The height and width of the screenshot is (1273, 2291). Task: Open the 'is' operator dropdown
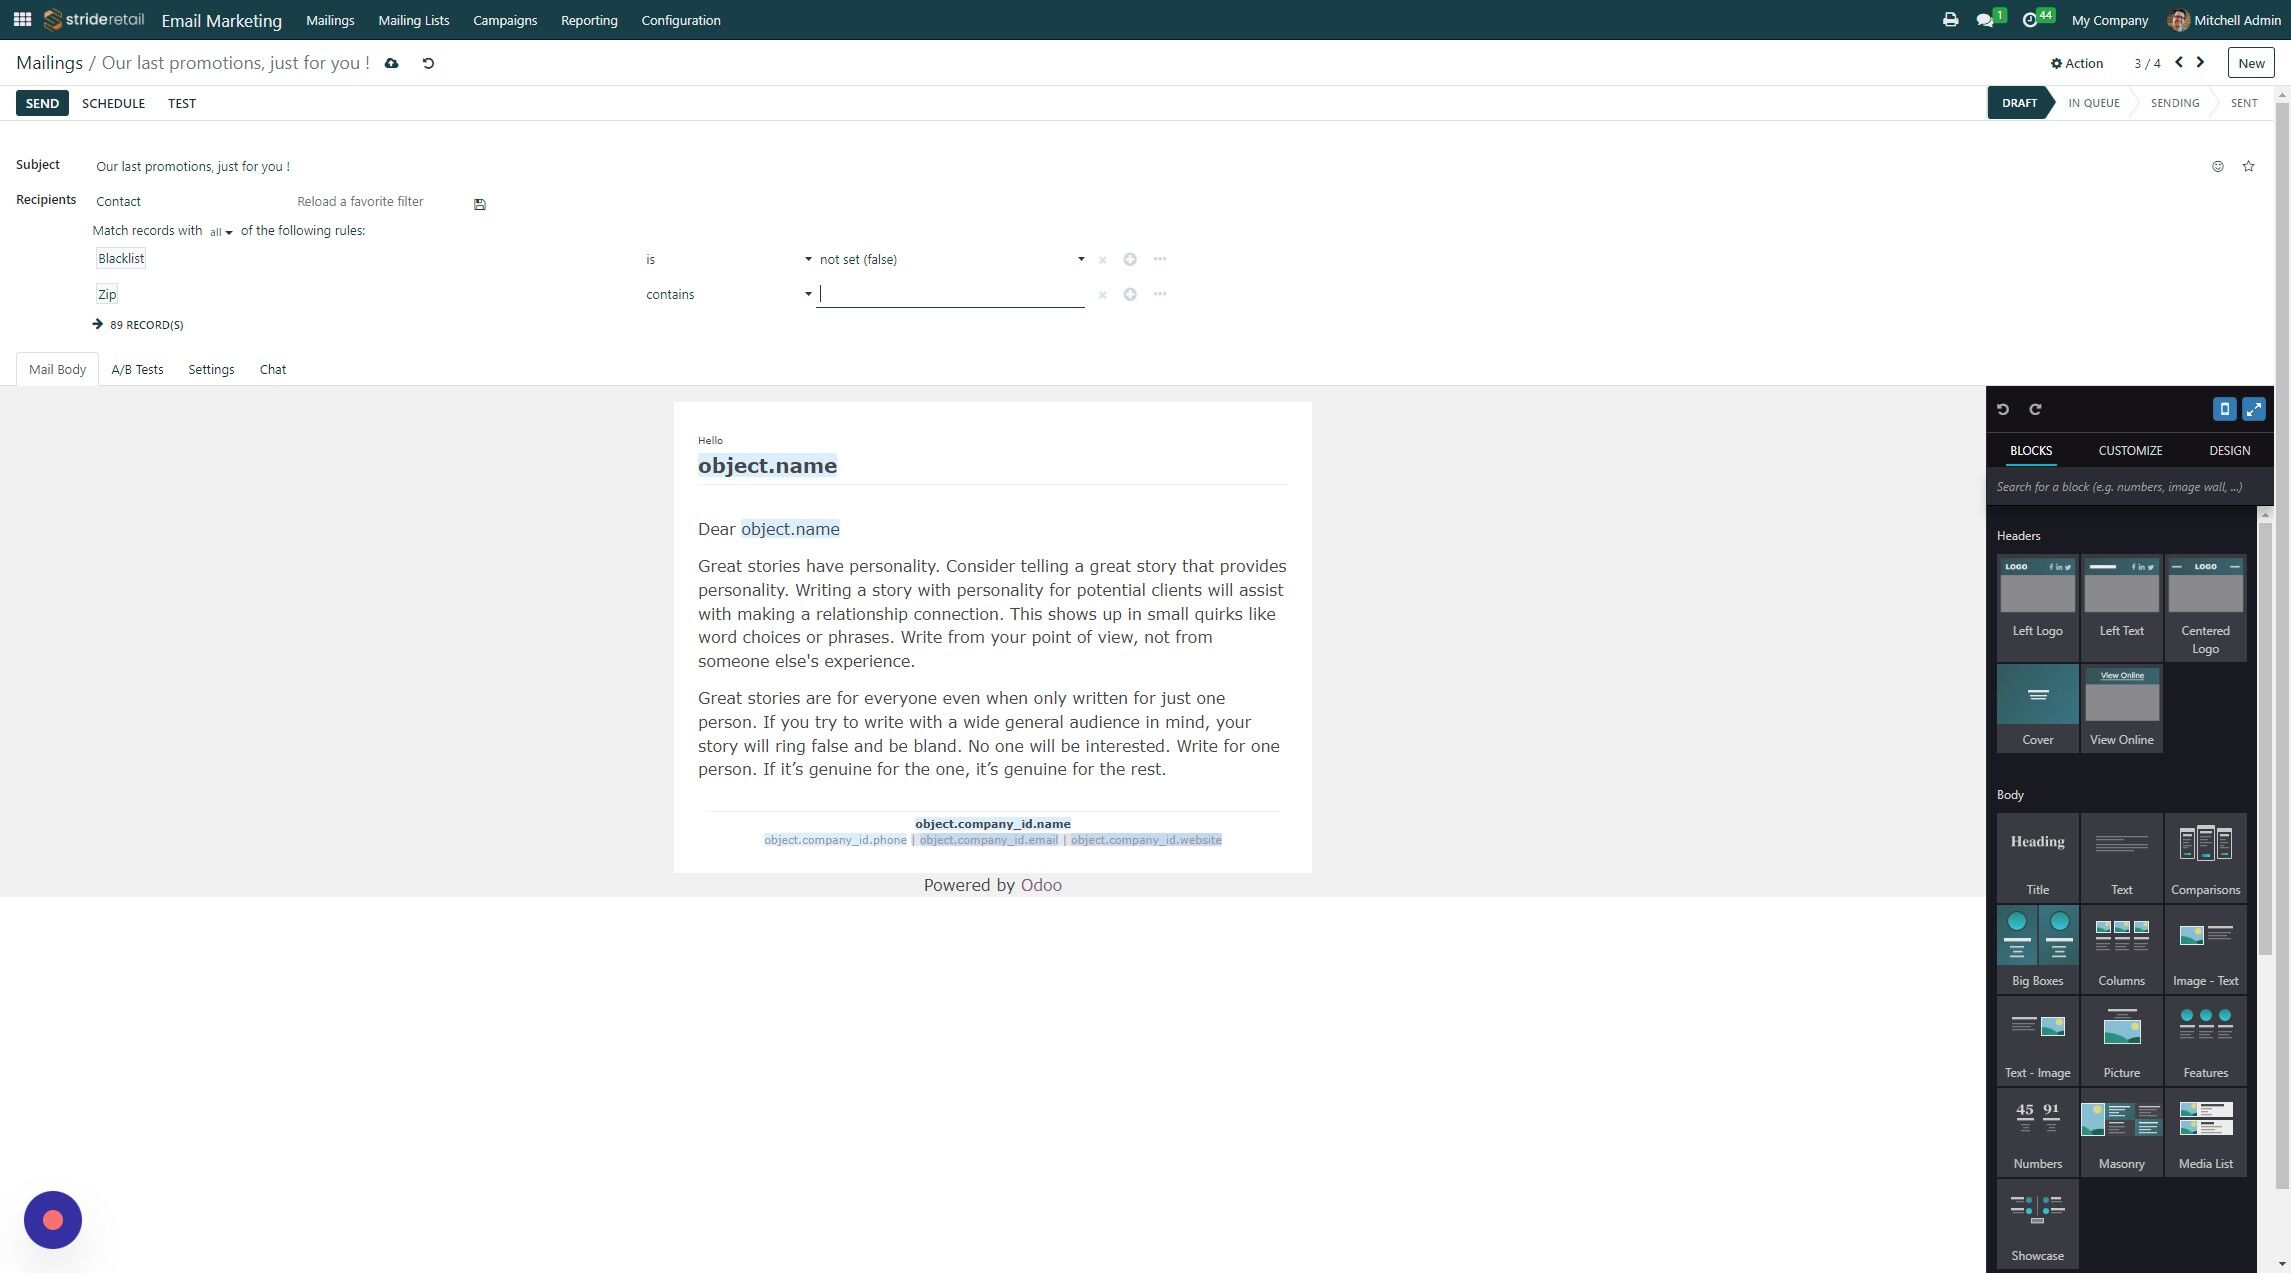728,259
